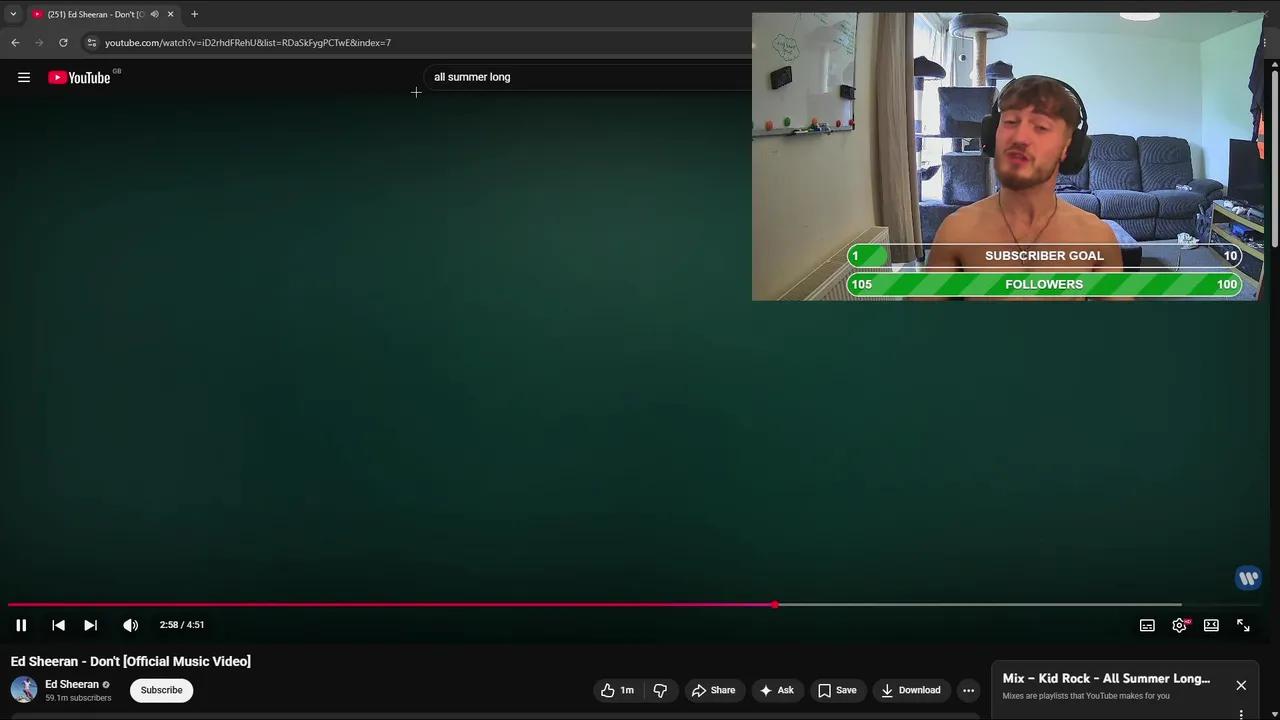Download the video
The width and height of the screenshot is (1280, 720).
click(x=911, y=690)
